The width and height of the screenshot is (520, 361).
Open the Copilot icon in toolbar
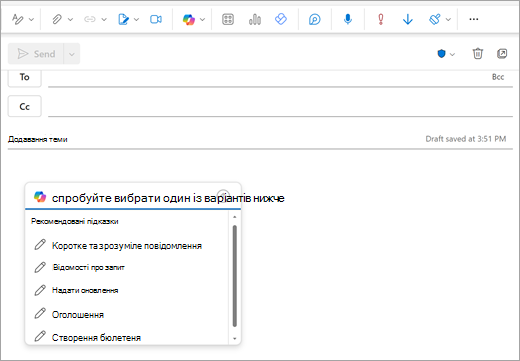pyautogui.click(x=189, y=19)
